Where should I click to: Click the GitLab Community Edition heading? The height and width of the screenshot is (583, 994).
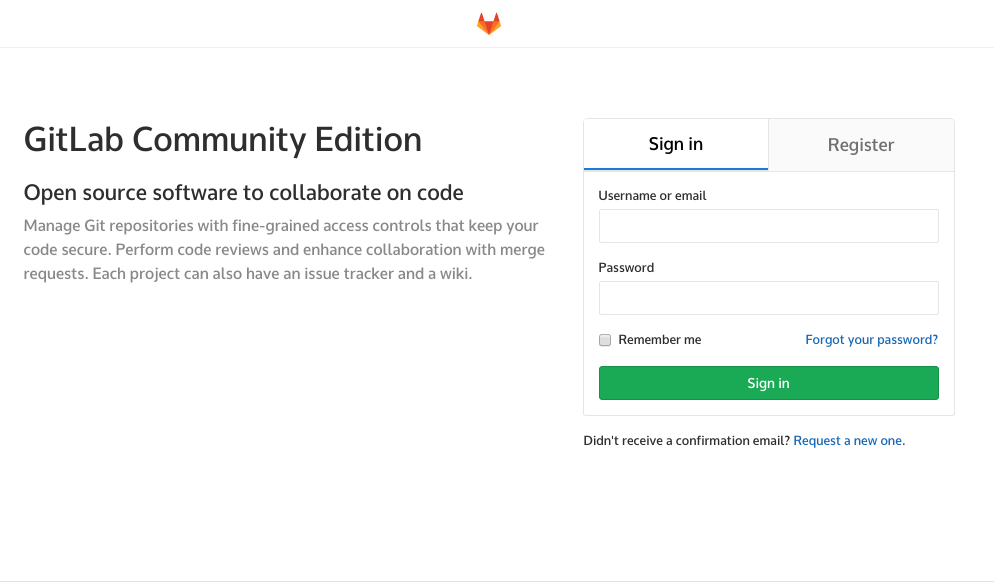pyautogui.click(x=223, y=139)
